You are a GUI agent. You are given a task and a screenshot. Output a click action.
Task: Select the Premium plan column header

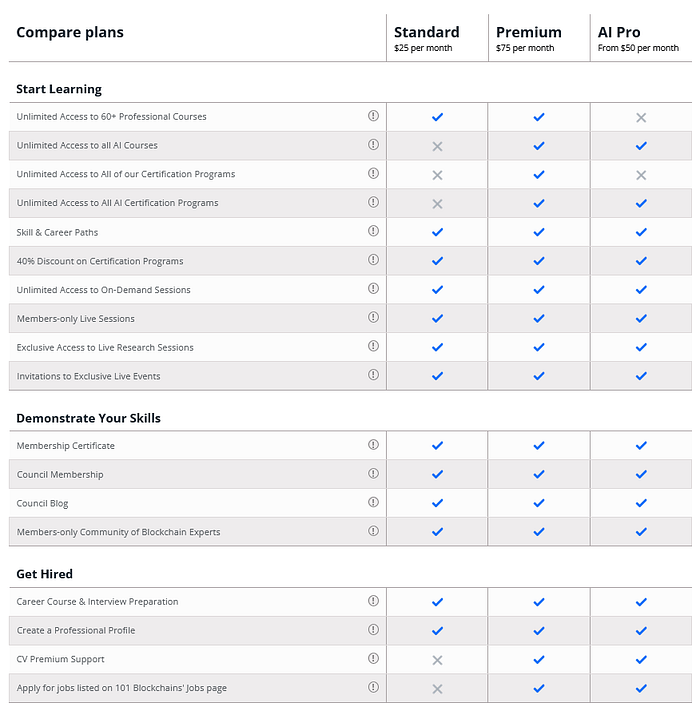[529, 32]
